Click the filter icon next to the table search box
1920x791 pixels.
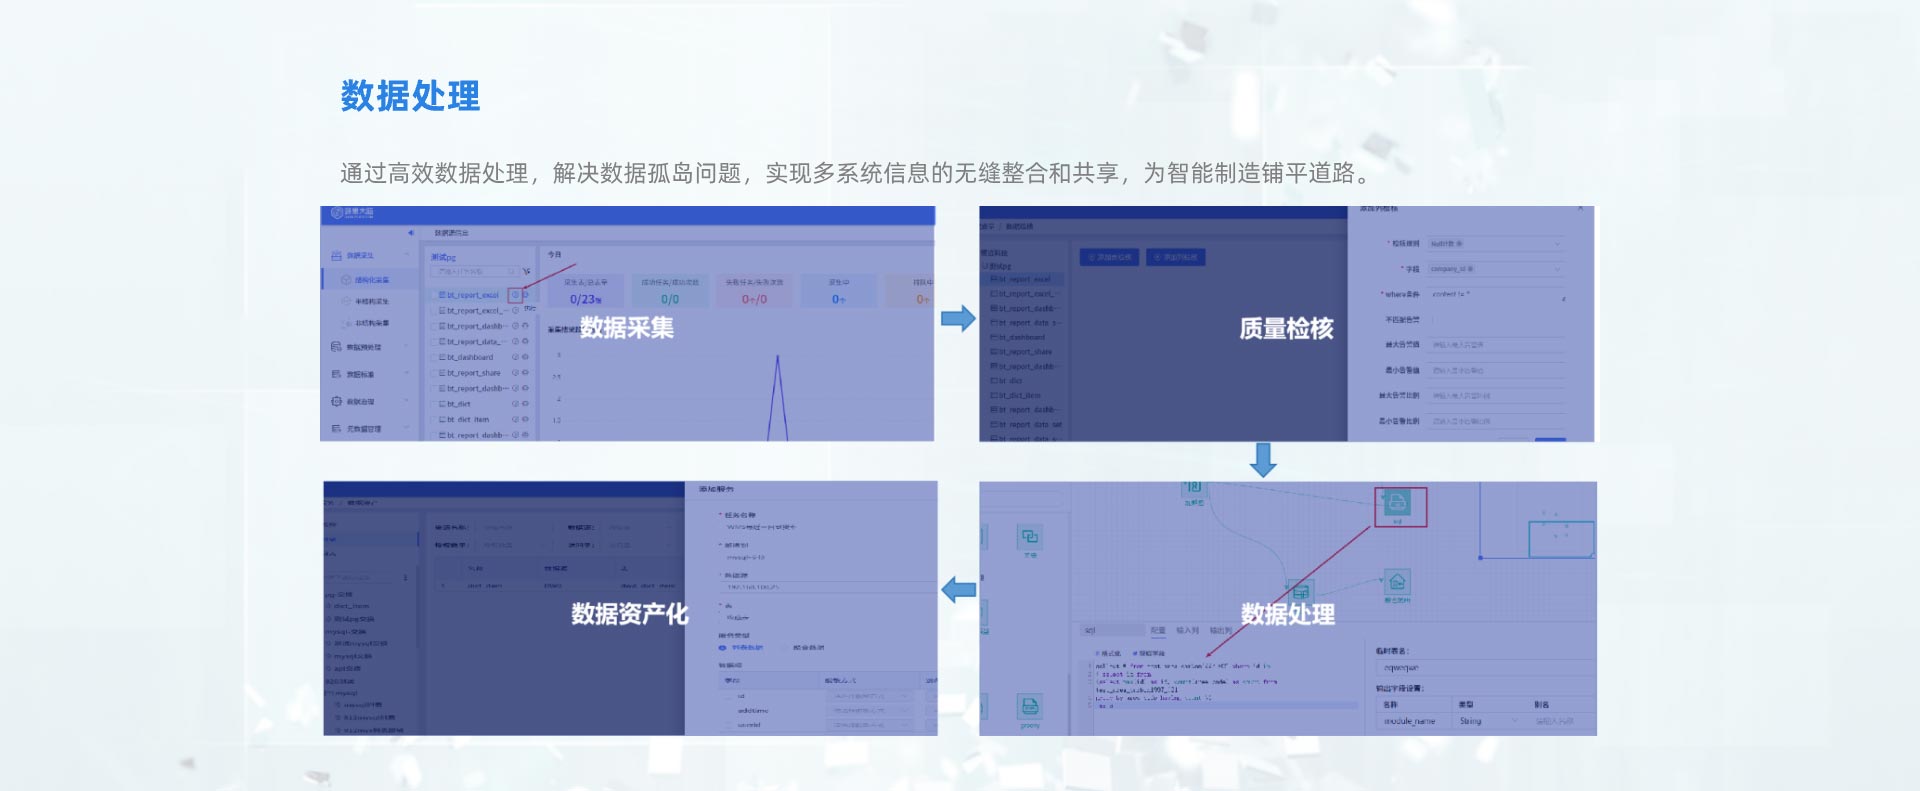pos(526,271)
